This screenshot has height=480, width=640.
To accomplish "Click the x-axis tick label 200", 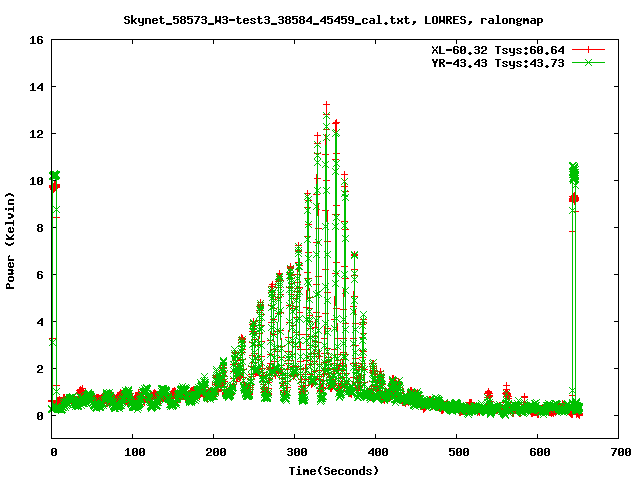I will click(x=216, y=452).
